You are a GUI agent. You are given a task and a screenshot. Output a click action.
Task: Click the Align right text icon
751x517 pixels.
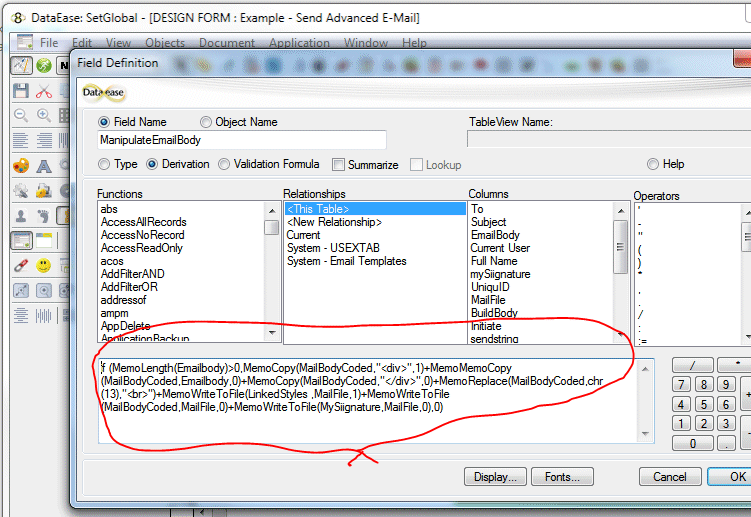44,140
